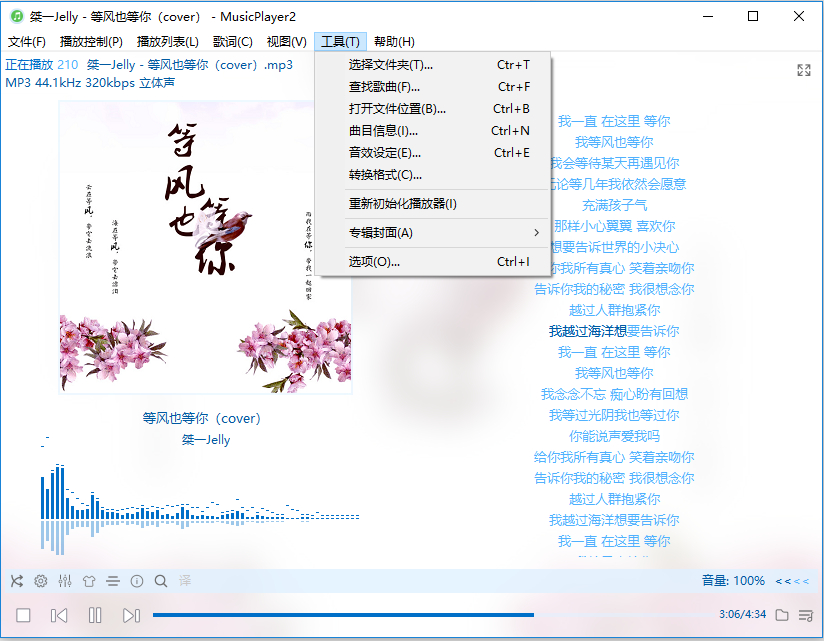The width and height of the screenshot is (824, 641).
Task: Click the playback progress bar
Action: [x=434, y=615]
